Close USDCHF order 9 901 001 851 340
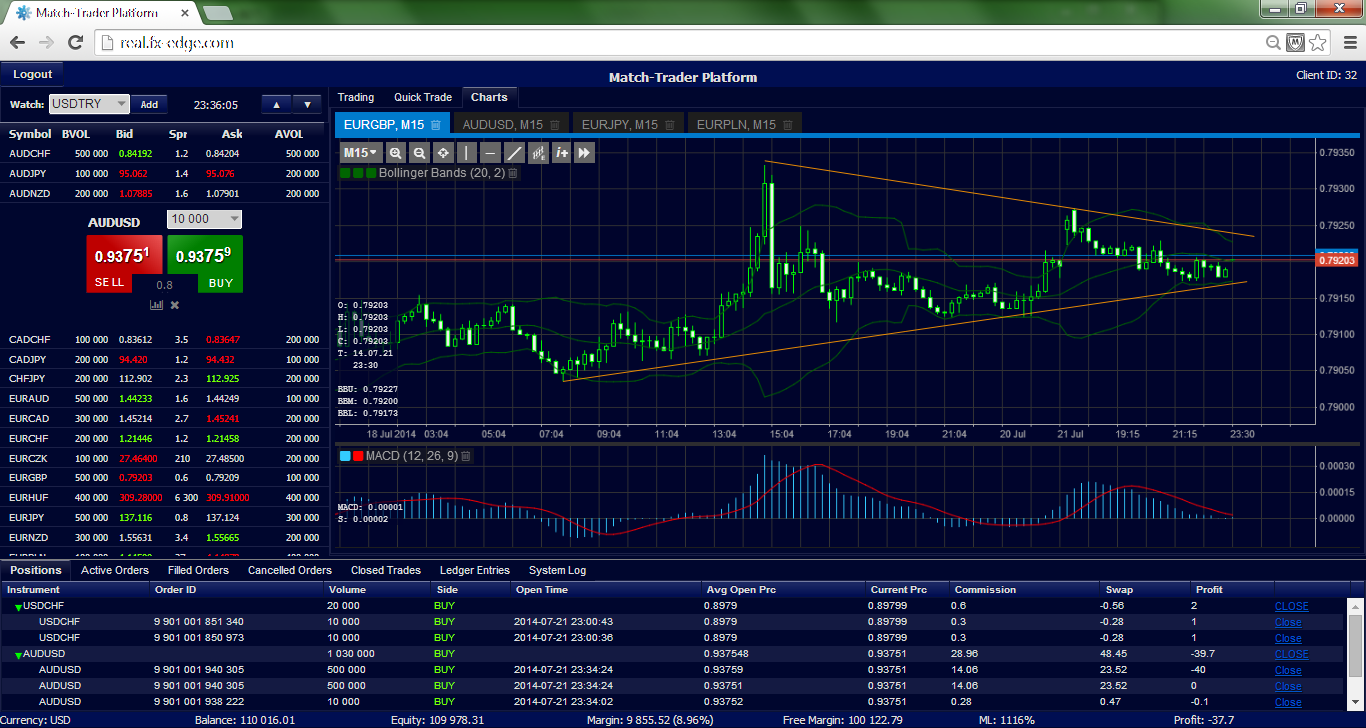This screenshot has height=728, width=1366. coord(1288,622)
